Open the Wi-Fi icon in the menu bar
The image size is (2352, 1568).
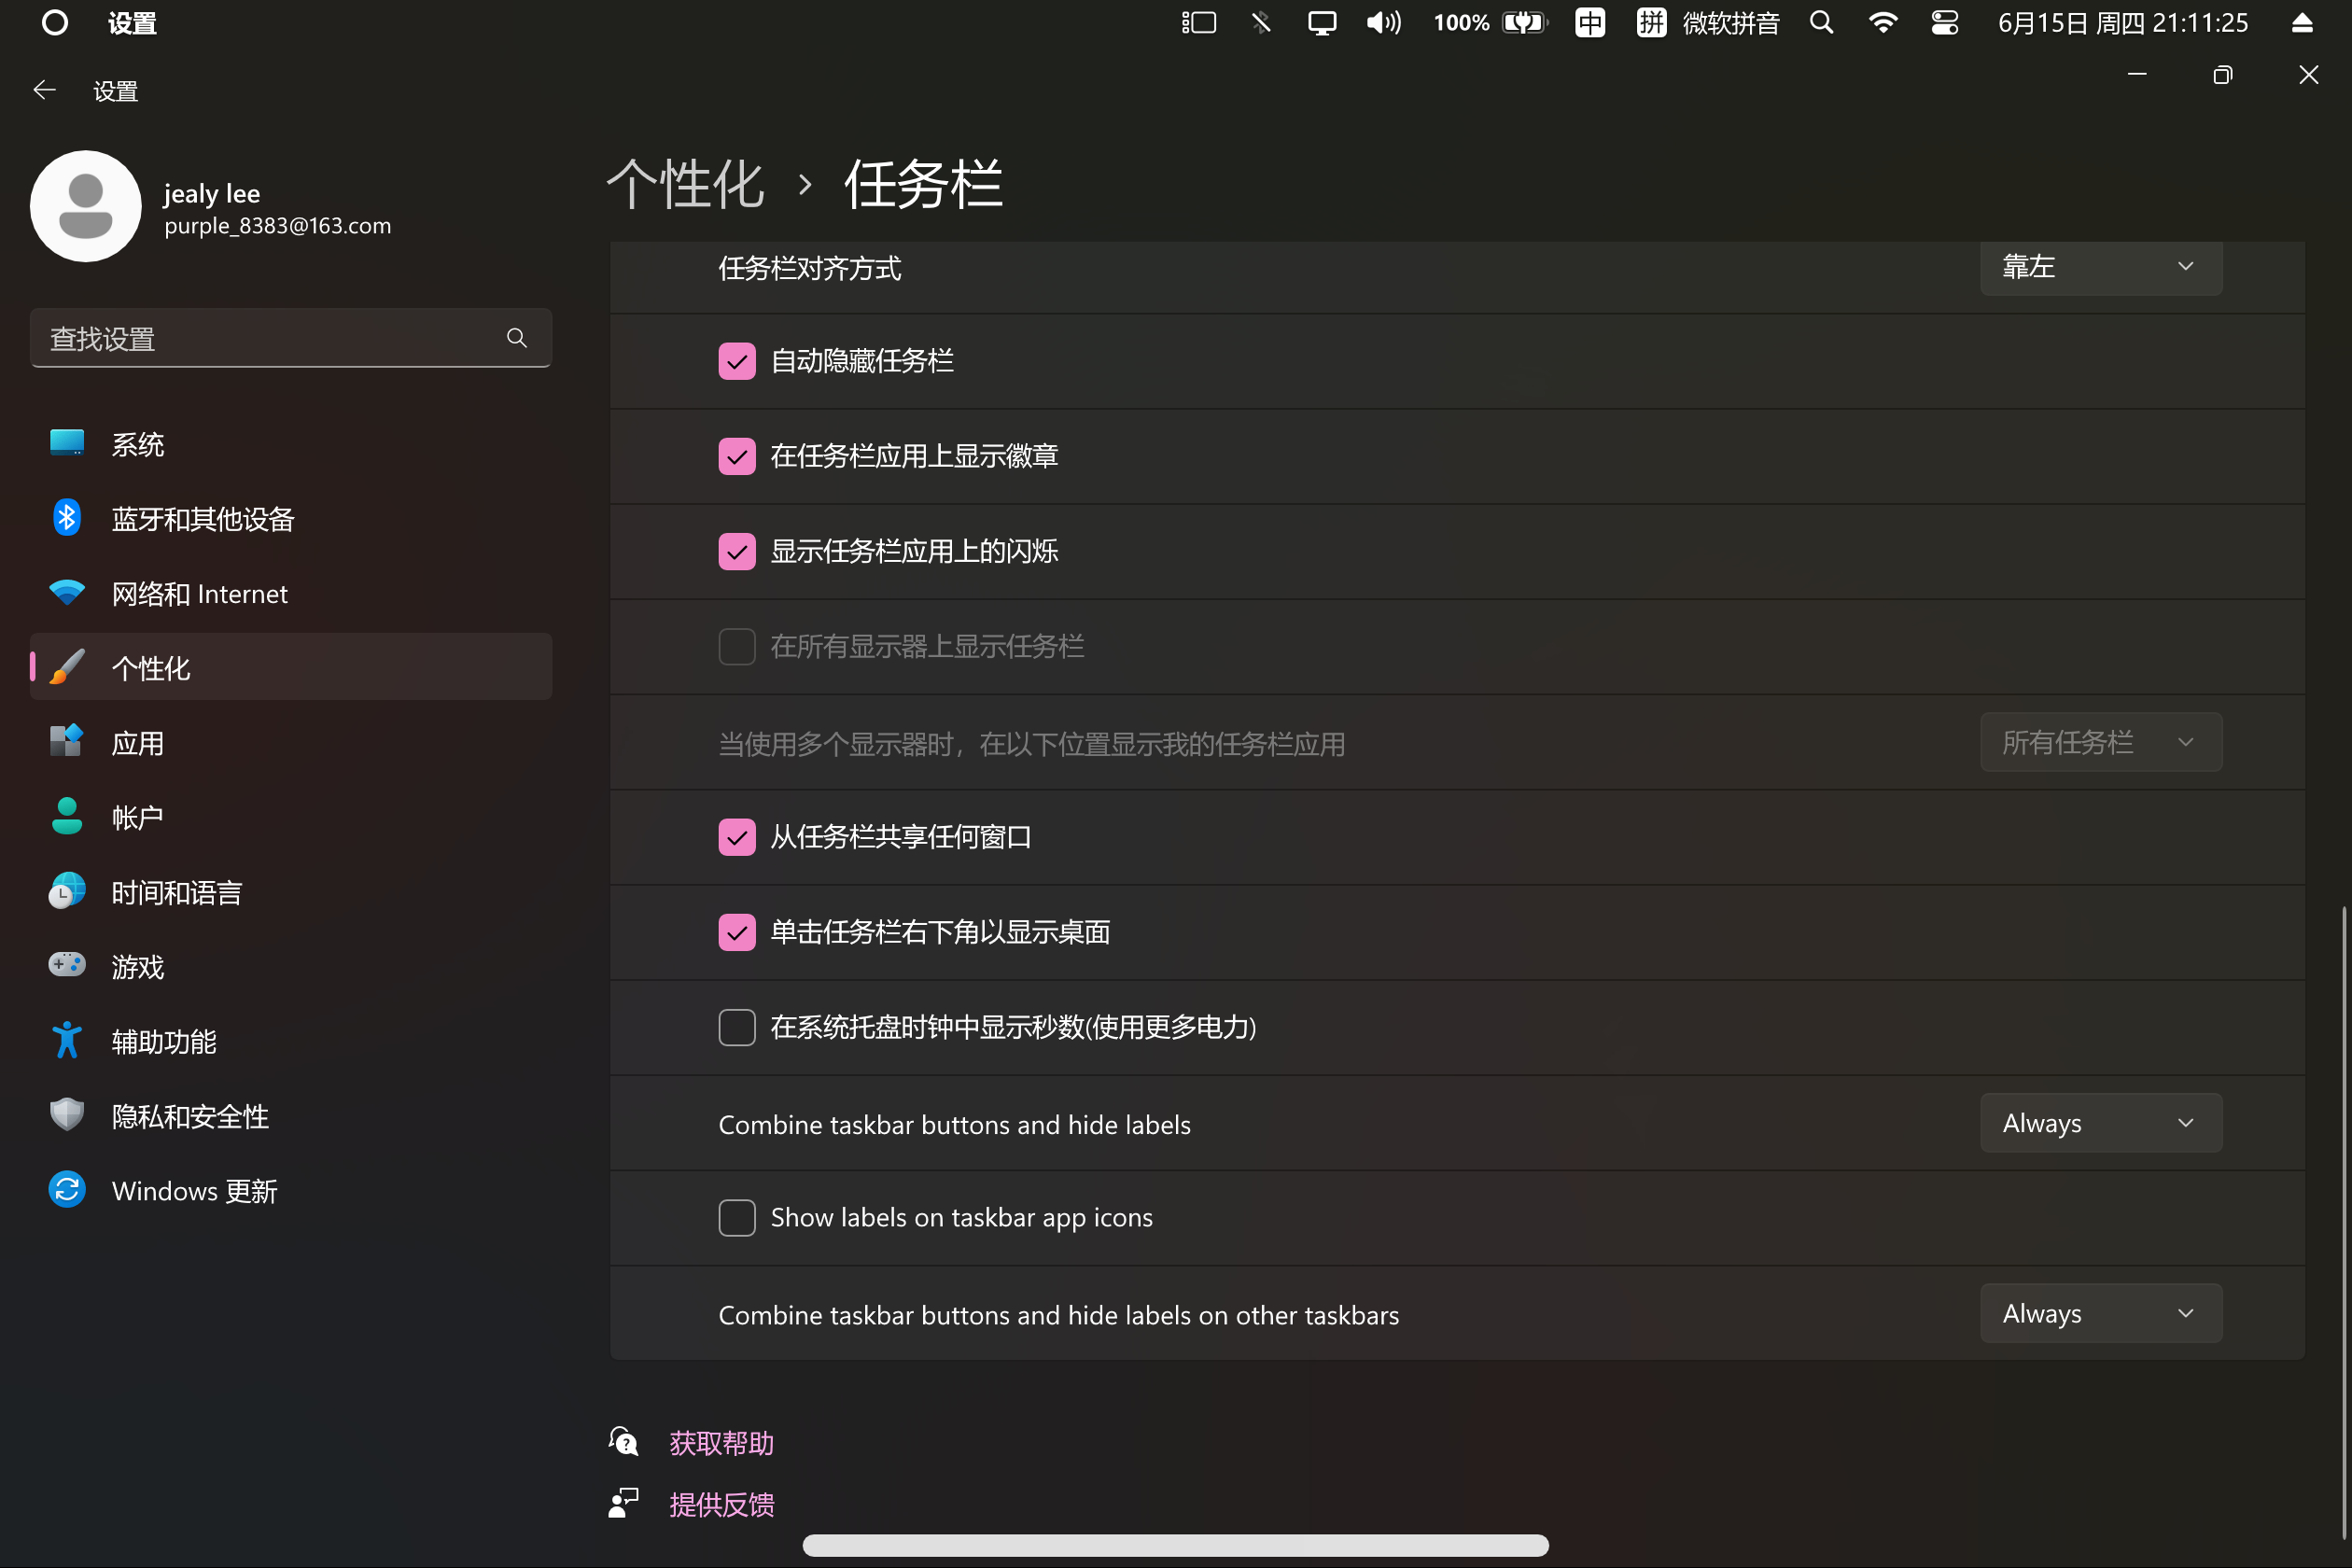pos(1883,23)
